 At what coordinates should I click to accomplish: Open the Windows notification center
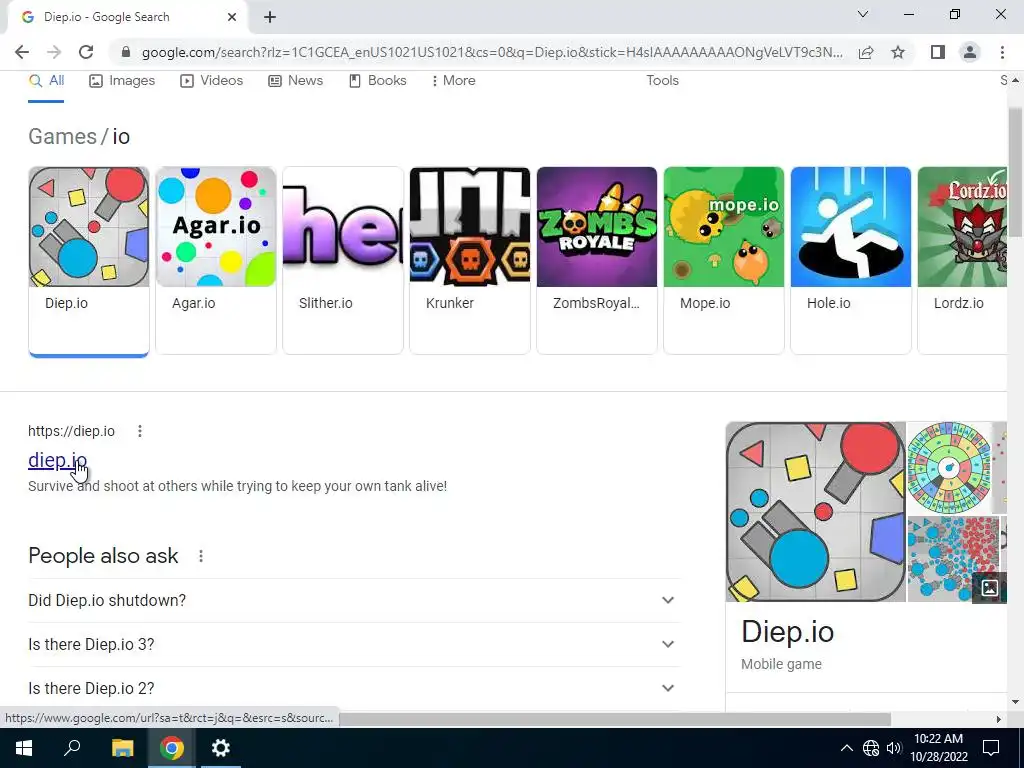pos(991,748)
